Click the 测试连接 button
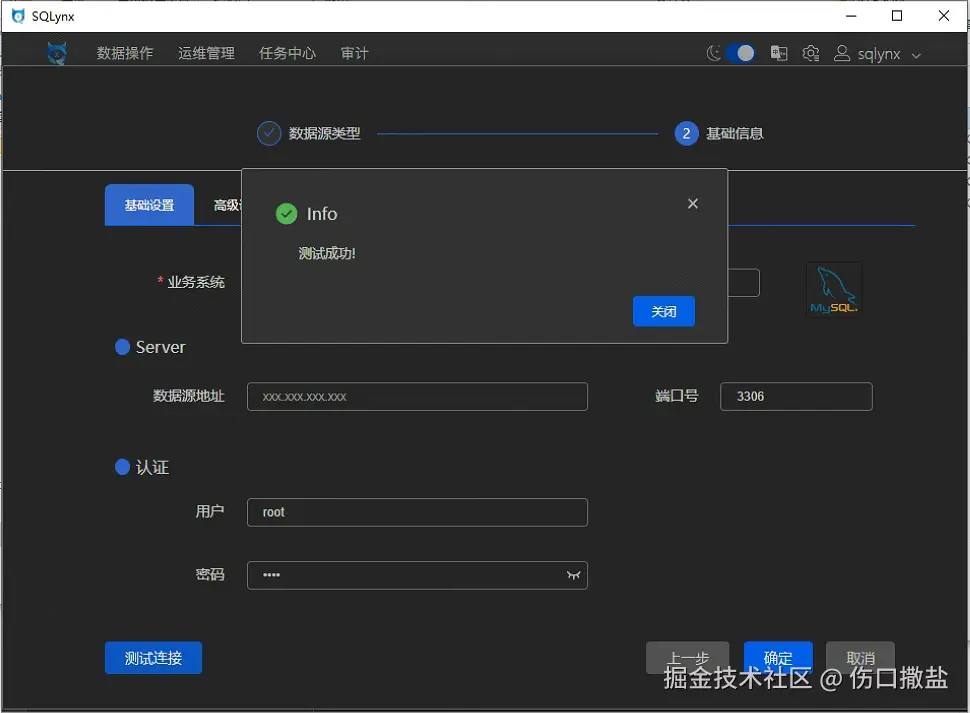This screenshot has height=713, width=970. (153, 657)
